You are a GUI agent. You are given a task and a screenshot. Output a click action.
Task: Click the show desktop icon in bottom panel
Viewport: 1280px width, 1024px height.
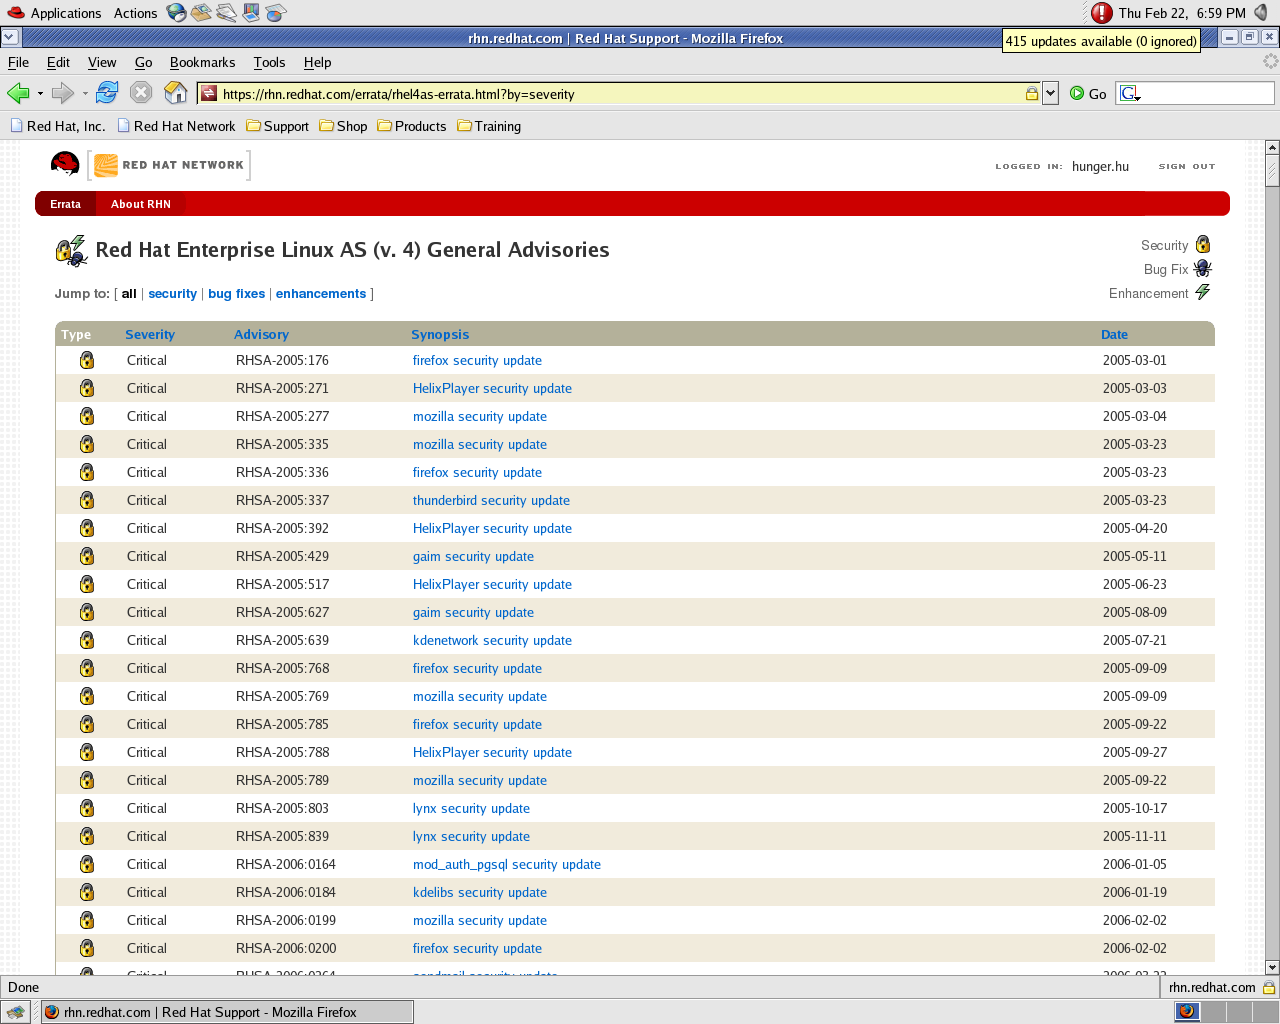[16, 1012]
